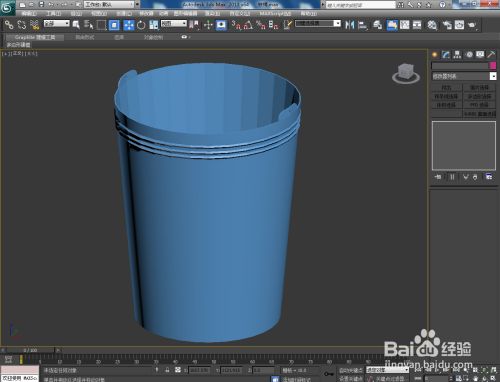
Task: Switch to the Hierarchy command panel
Action: click(x=457, y=54)
